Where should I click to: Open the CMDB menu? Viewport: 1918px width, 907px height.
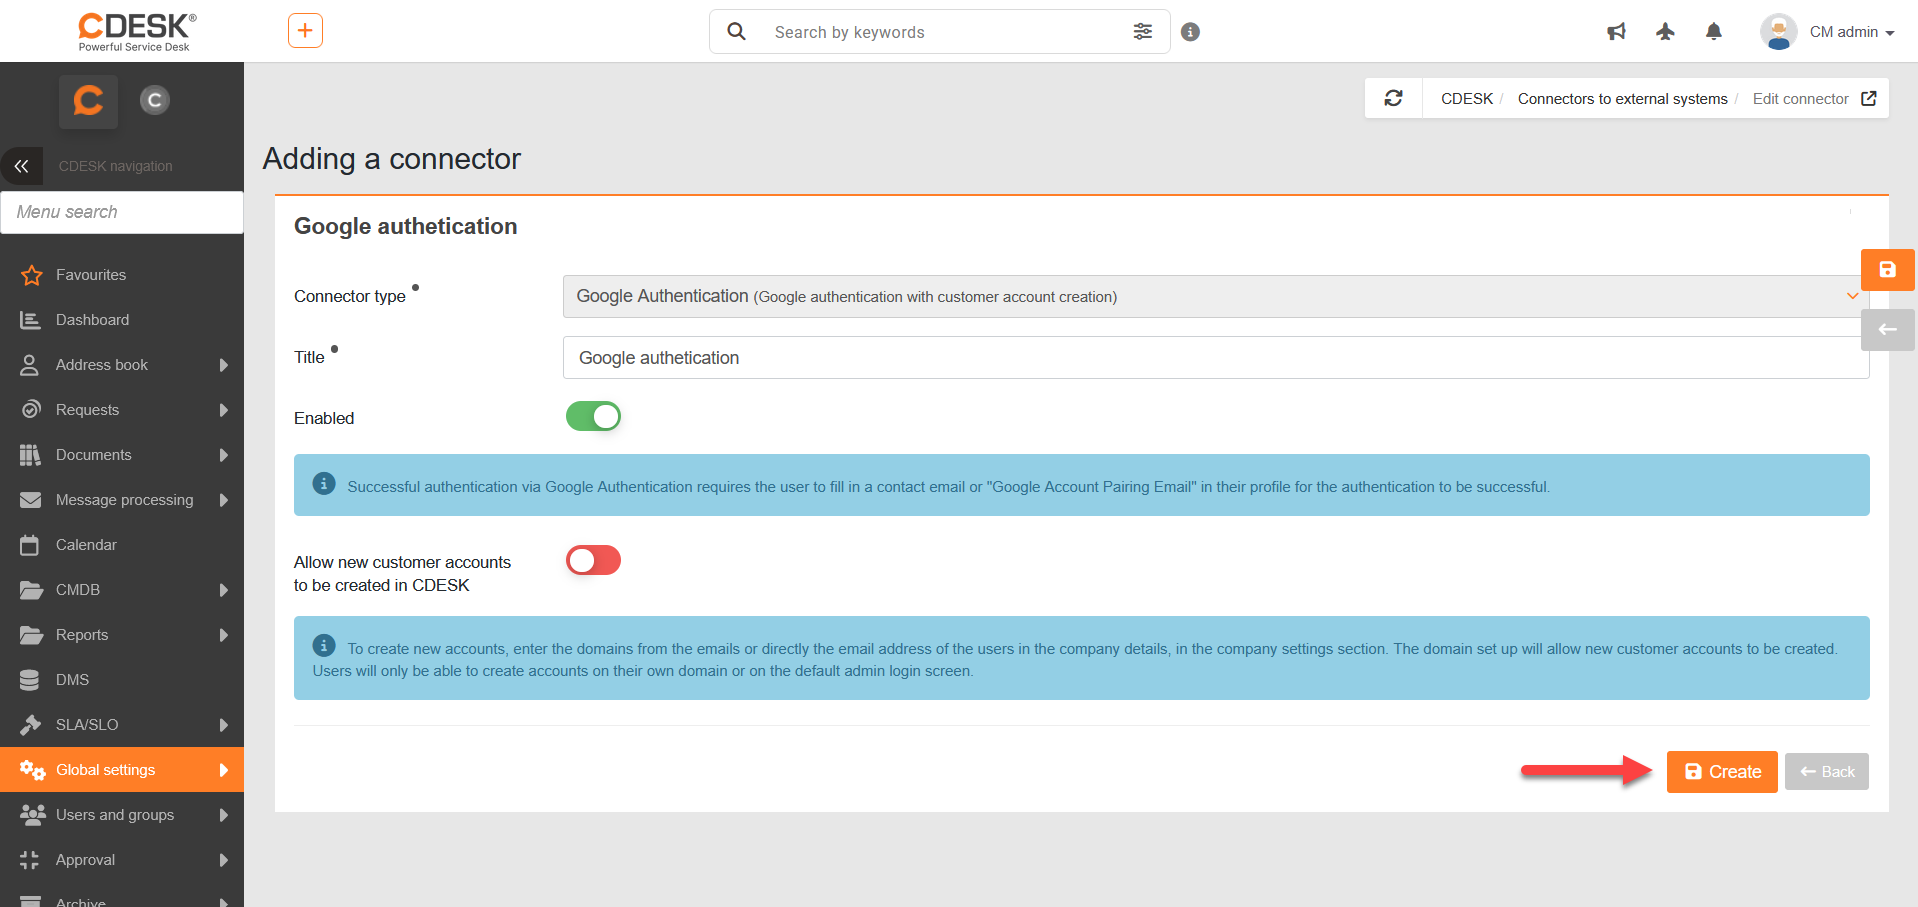(78, 590)
